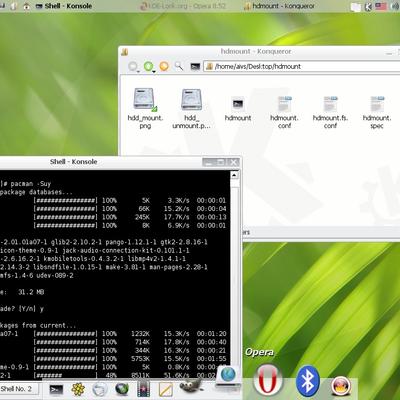Launch the round red-orange dock icon
The height and width of the screenshot is (400, 400).
pos(341,387)
